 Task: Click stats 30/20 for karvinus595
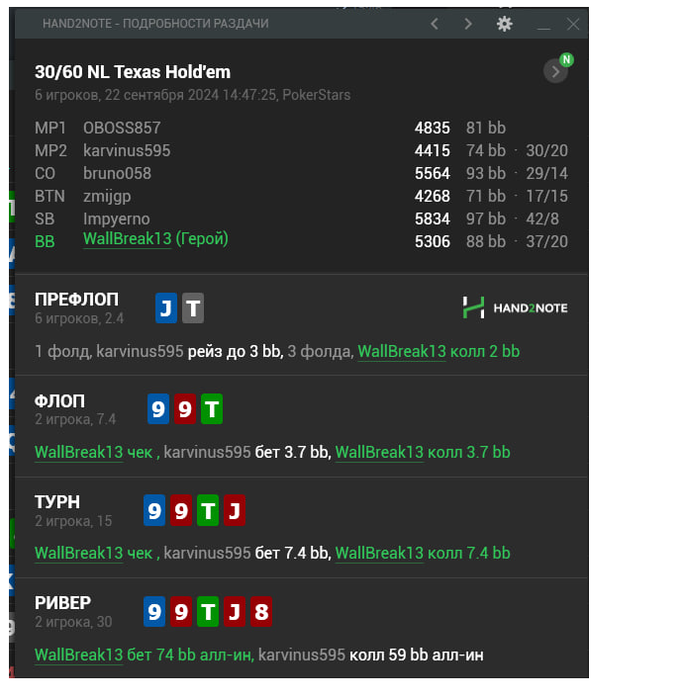pyautogui.click(x=547, y=151)
